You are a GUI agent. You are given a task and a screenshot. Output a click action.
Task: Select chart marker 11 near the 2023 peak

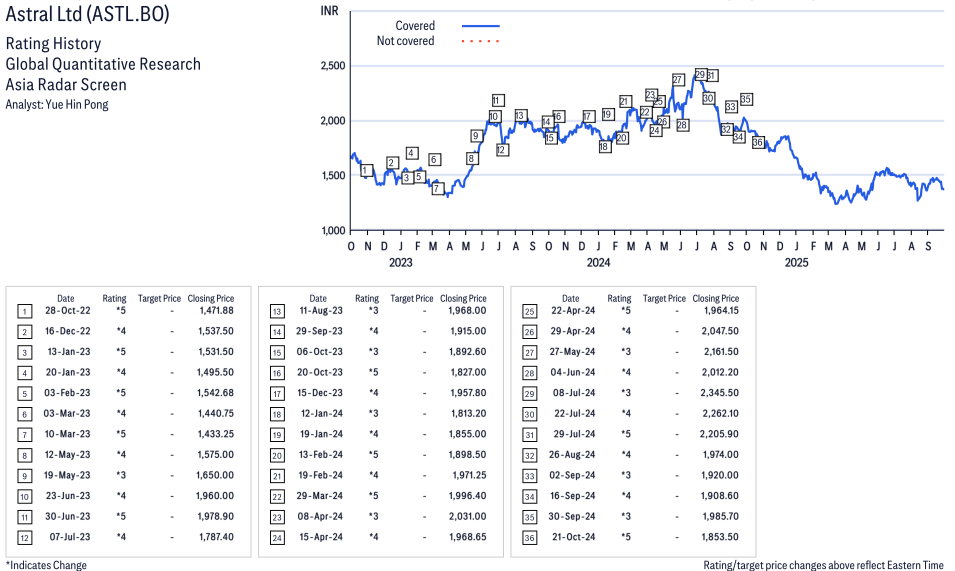tap(497, 100)
